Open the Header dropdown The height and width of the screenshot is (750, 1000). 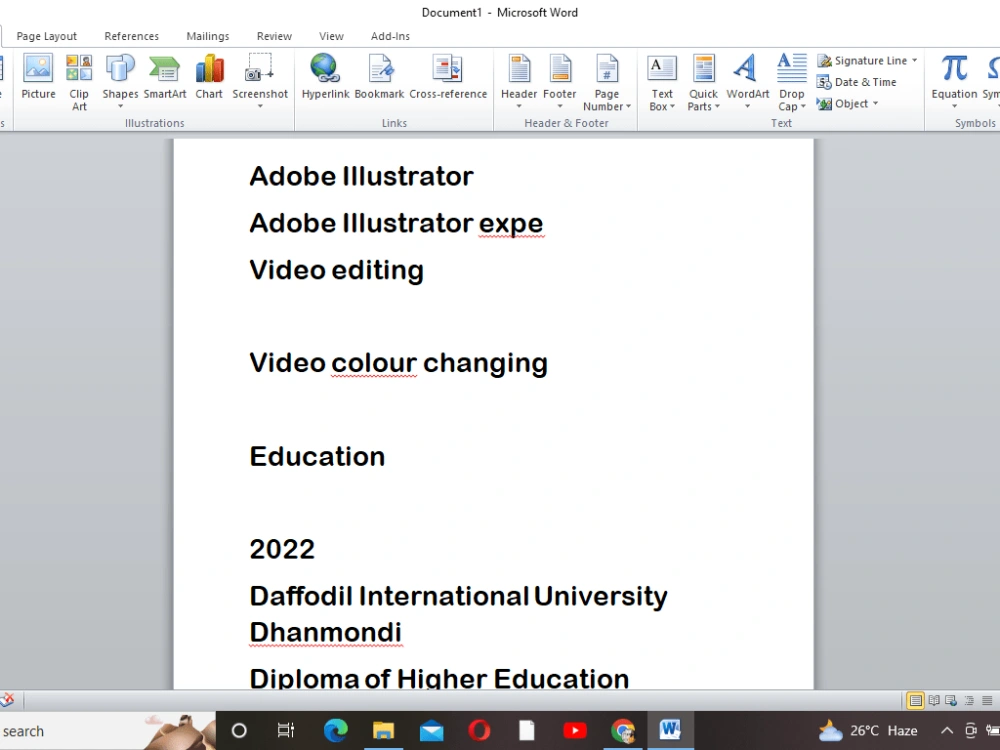tap(519, 82)
